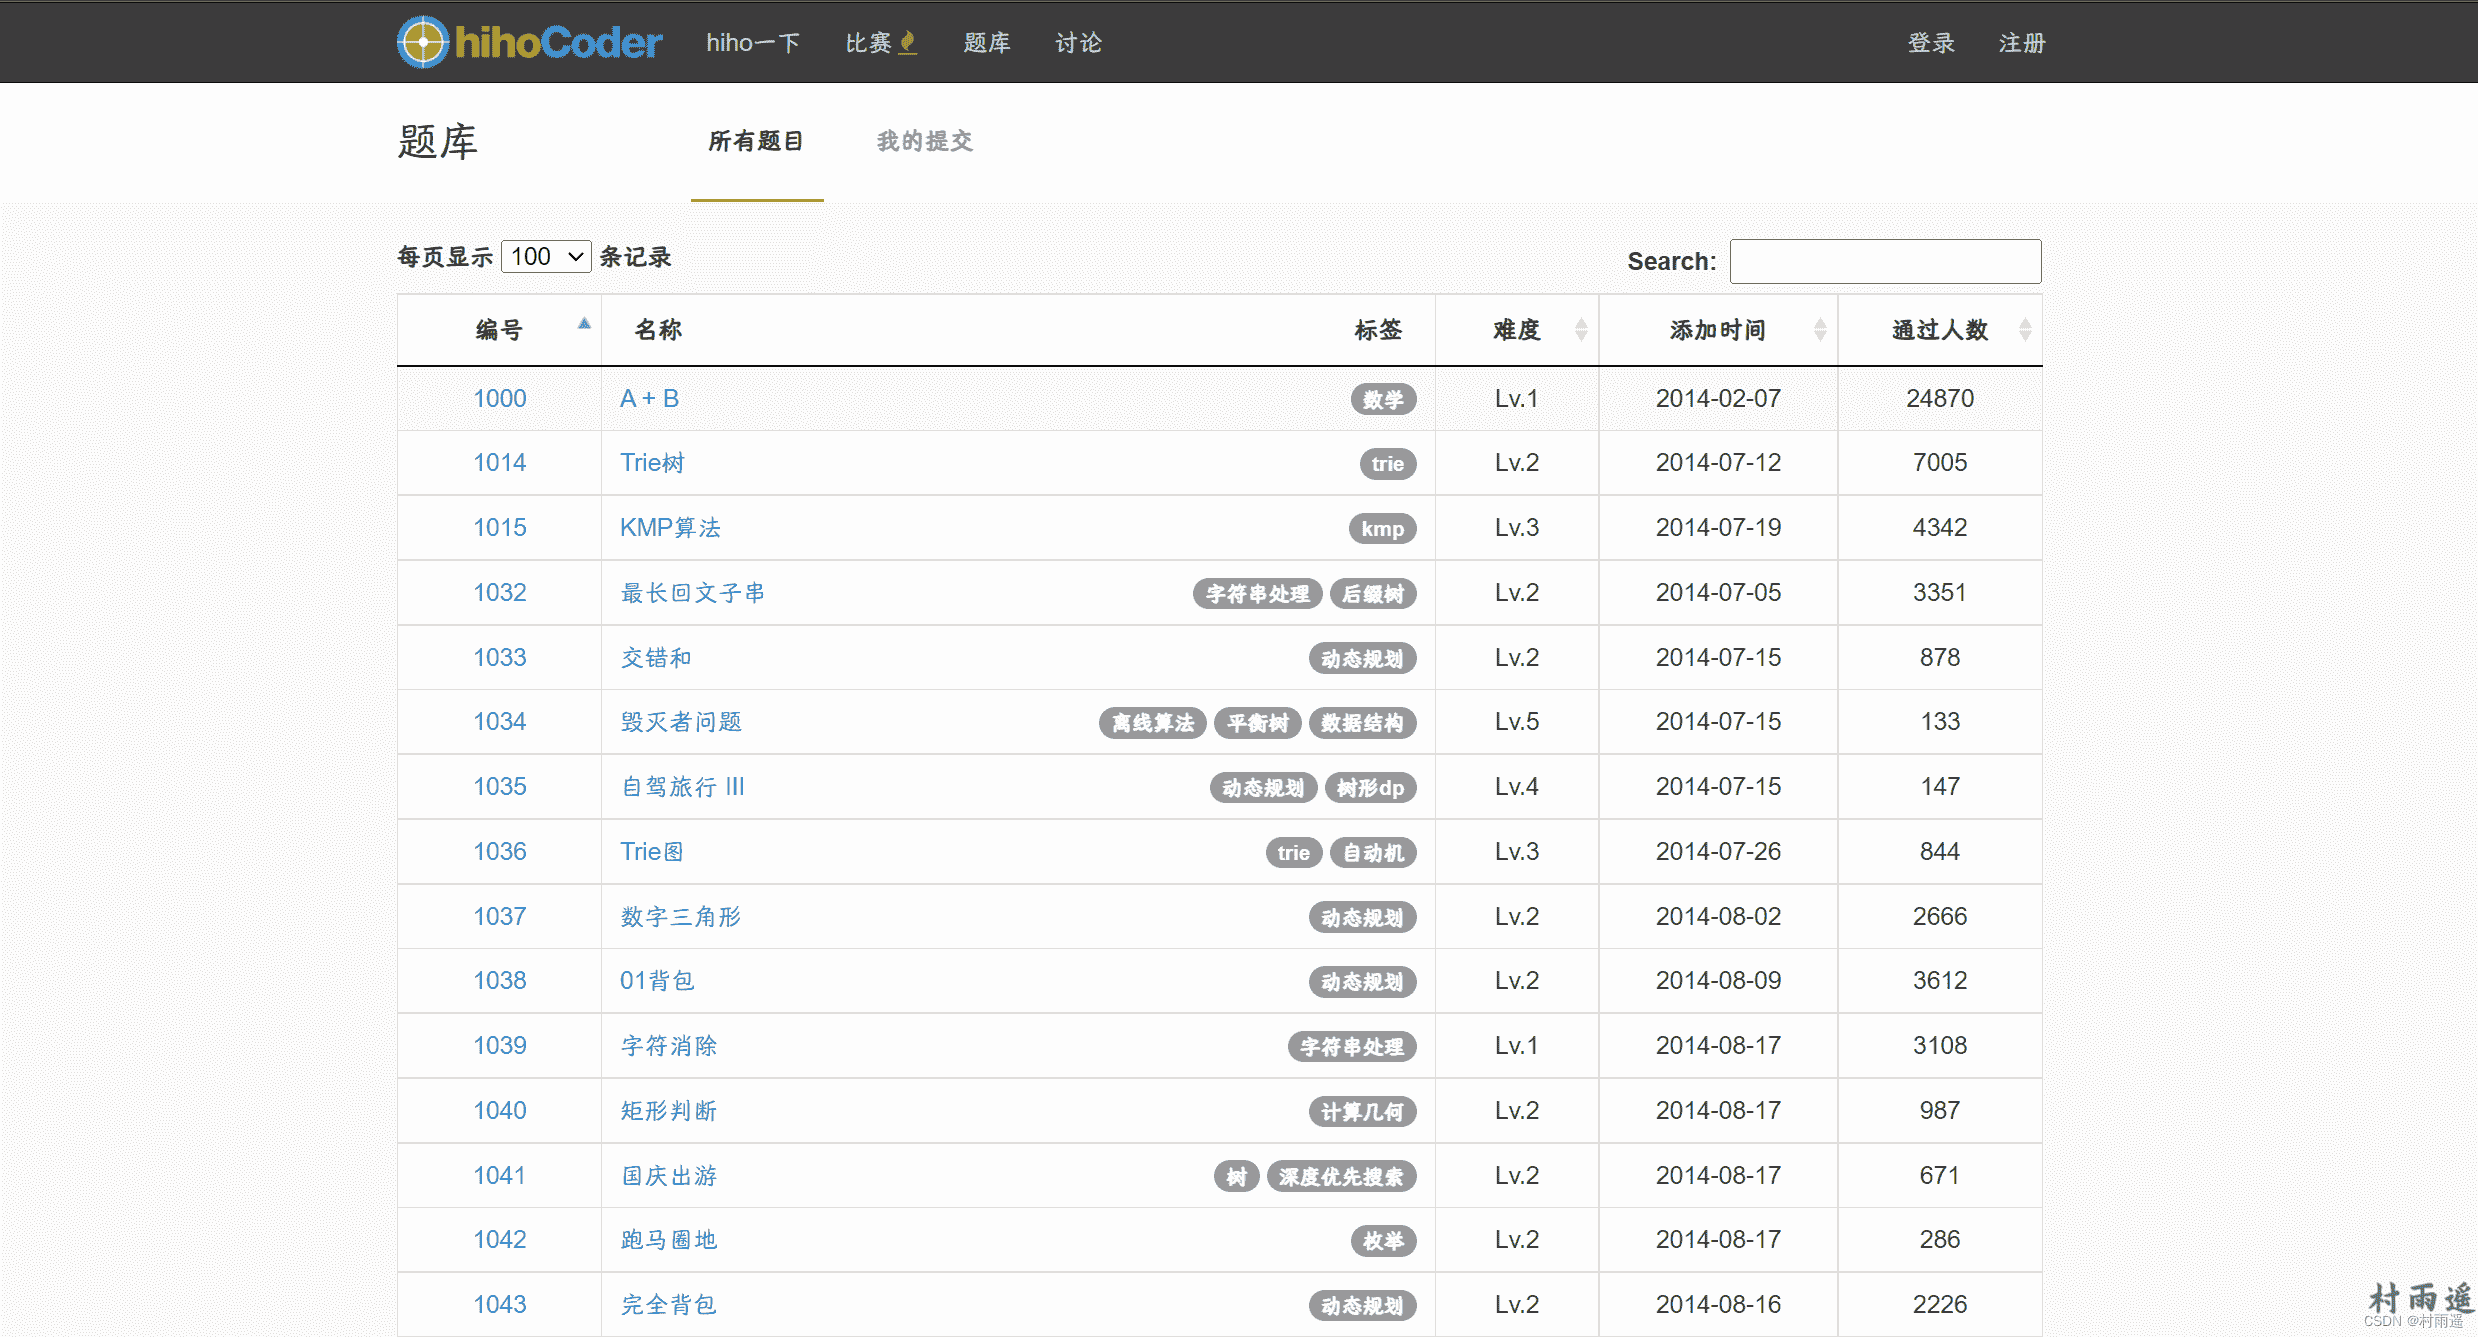The width and height of the screenshot is (2478, 1337).
Task: Click the 注册 link
Action: (2021, 43)
